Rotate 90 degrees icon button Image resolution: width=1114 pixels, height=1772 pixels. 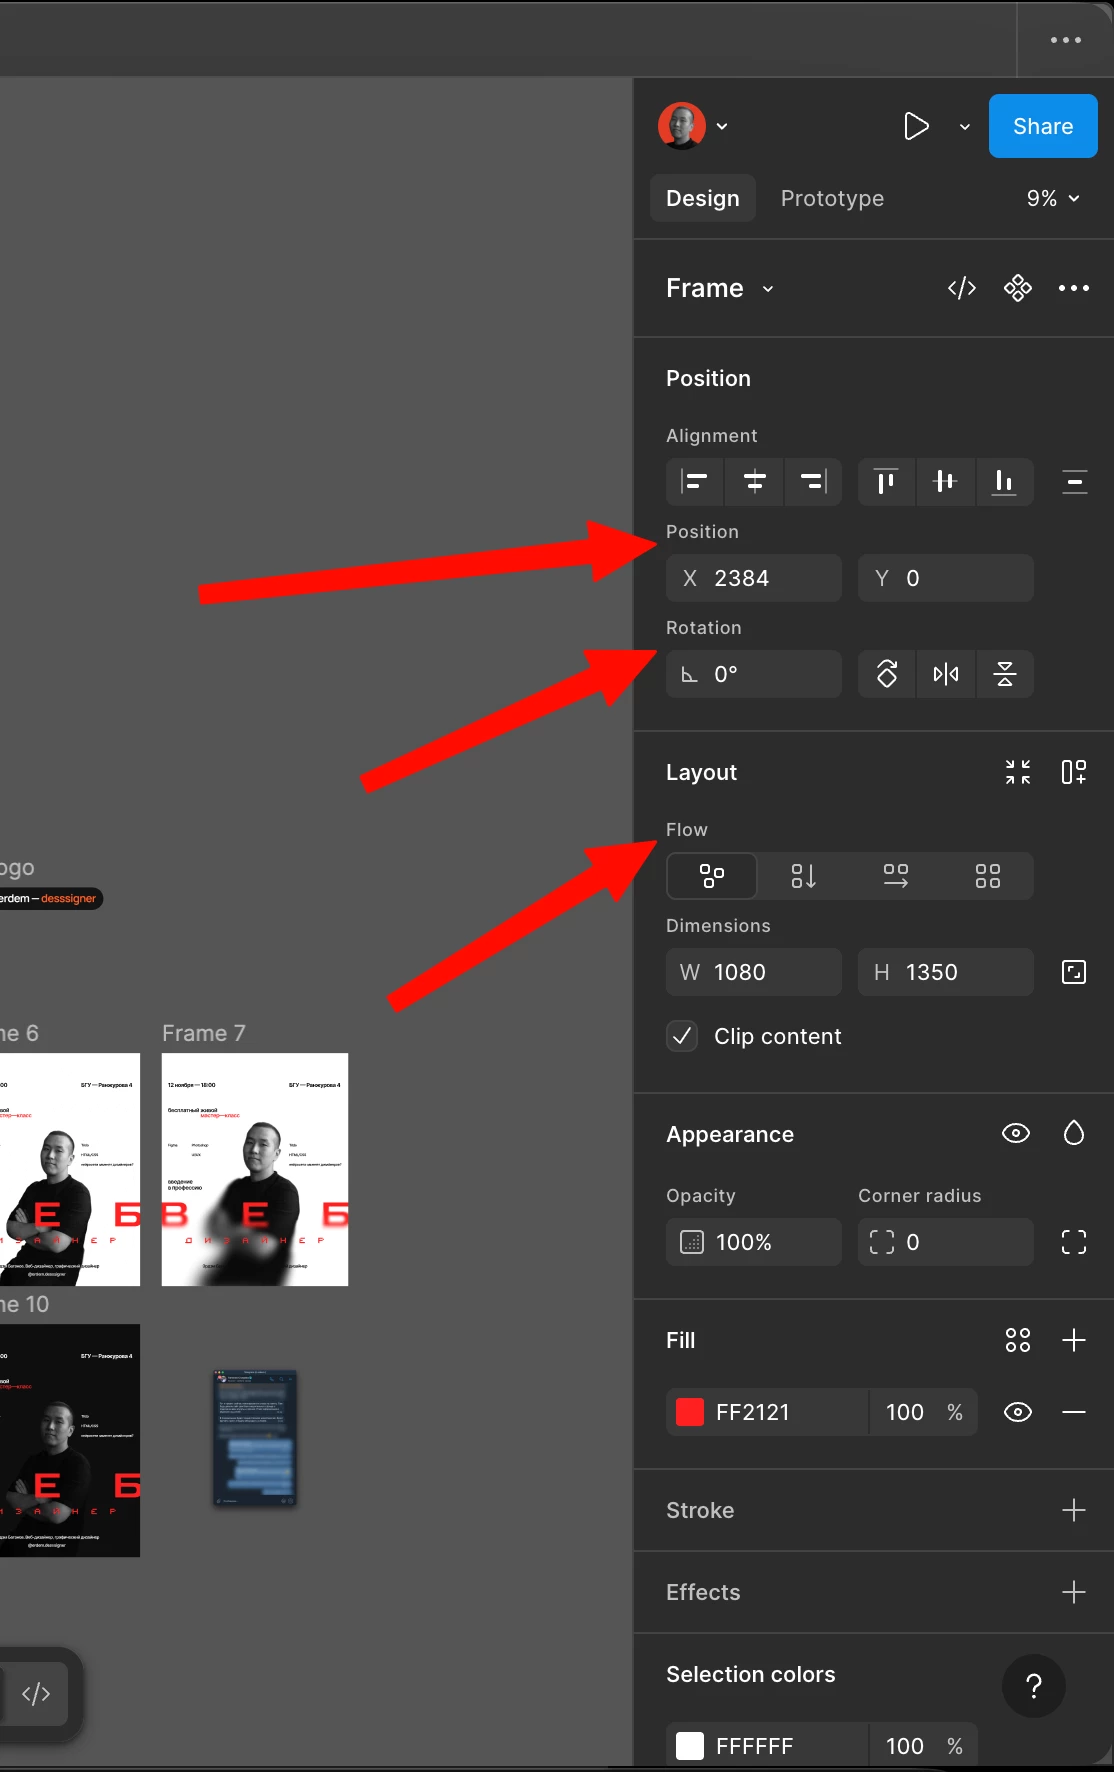887,674
